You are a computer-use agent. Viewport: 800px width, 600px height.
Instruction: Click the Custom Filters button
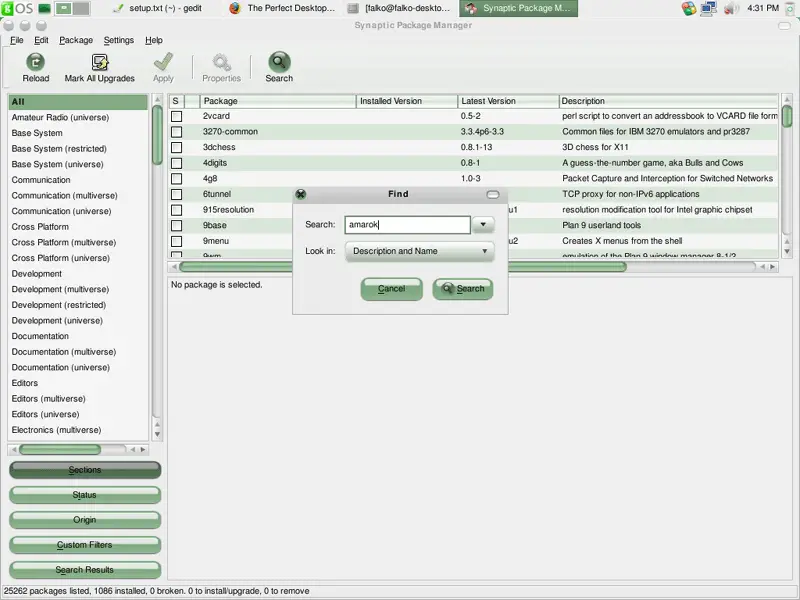[85, 545]
